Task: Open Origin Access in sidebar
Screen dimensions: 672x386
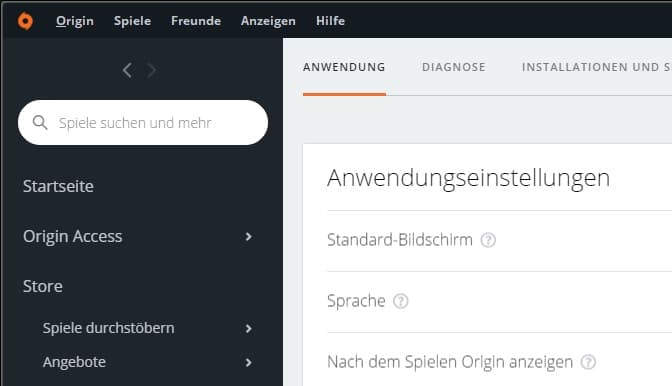Action: point(73,236)
